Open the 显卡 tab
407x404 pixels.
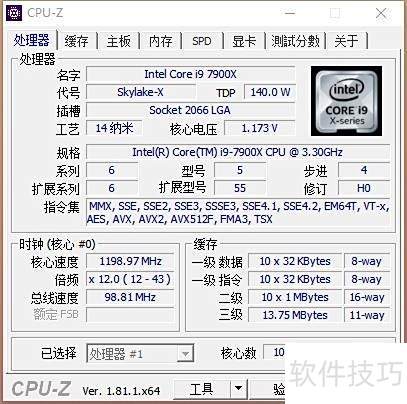click(x=244, y=41)
